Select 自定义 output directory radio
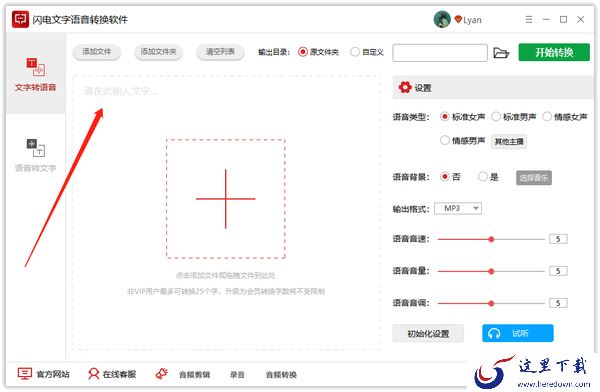The image size is (600, 392). click(x=355, y=52)
